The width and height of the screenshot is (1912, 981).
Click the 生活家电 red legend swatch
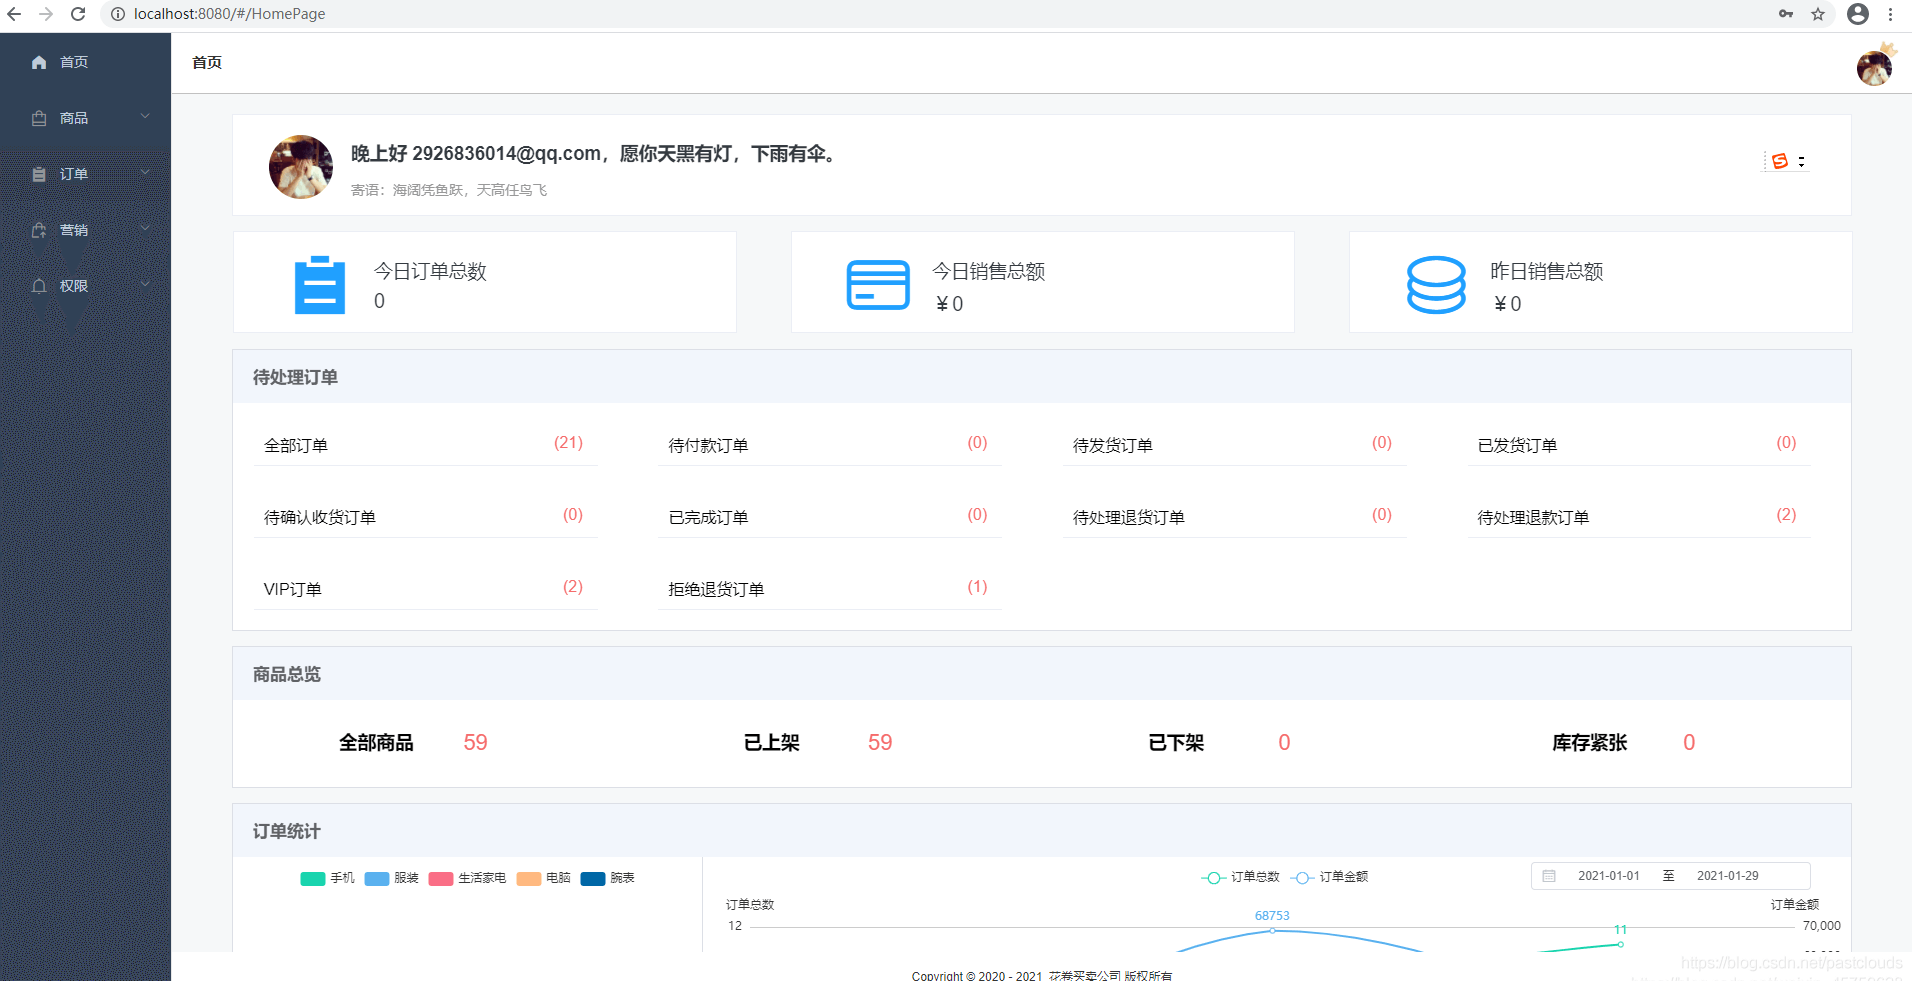[441, 878]
